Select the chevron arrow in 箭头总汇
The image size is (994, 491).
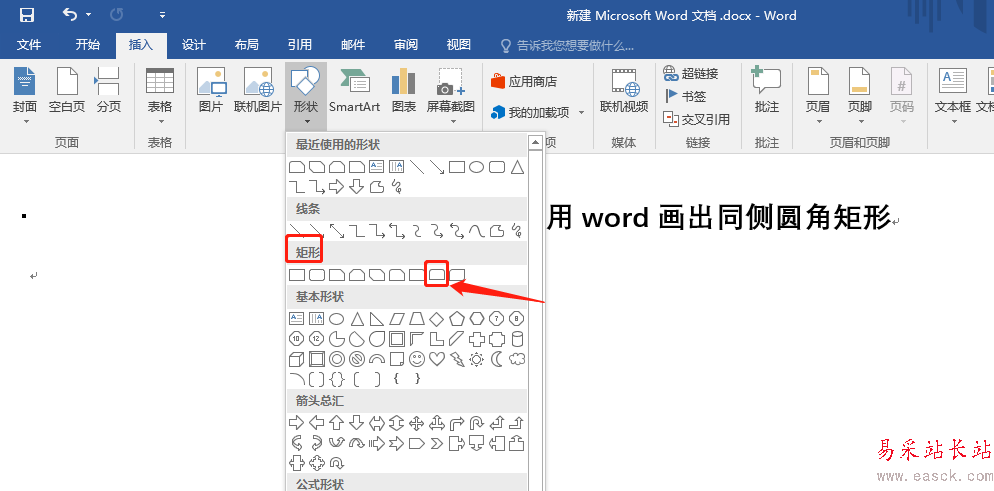[x=436, y=443]
